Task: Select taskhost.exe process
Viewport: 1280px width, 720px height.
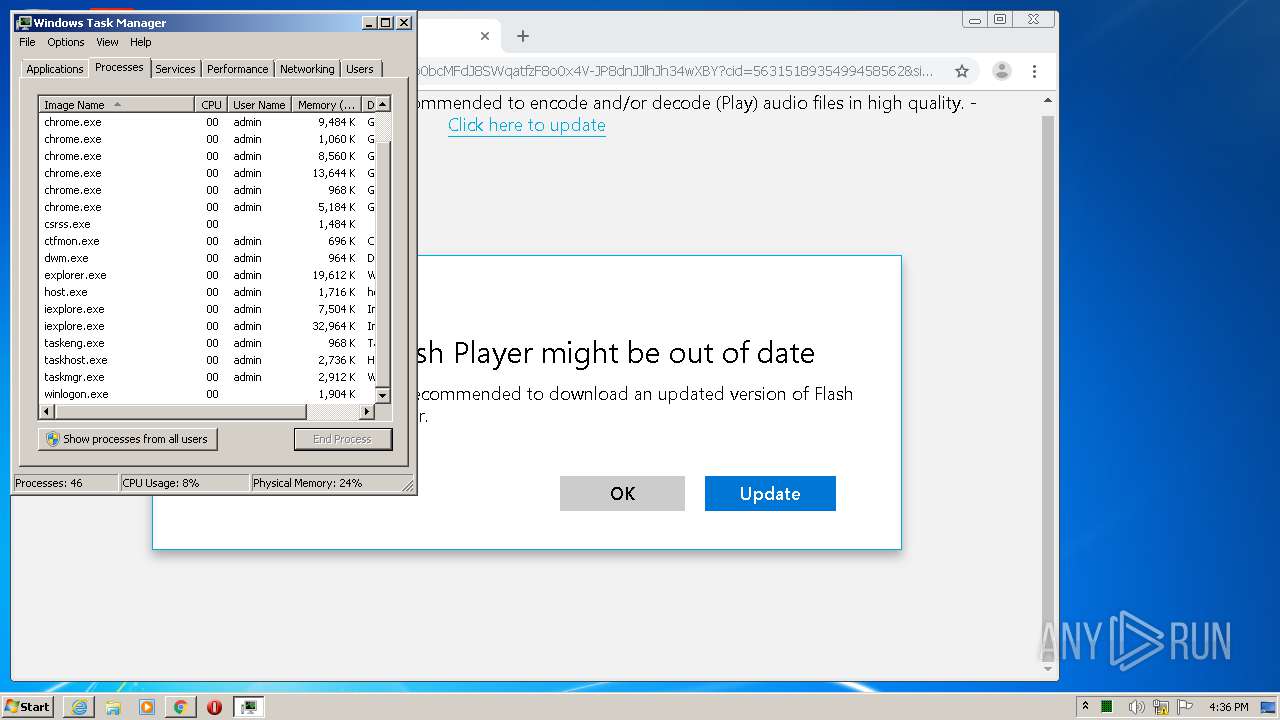Action: click(207, 360)
